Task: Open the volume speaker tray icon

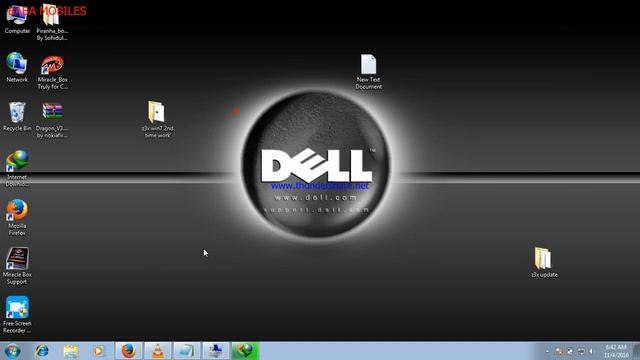Action: pyautogui.click(x=591, y=351)
